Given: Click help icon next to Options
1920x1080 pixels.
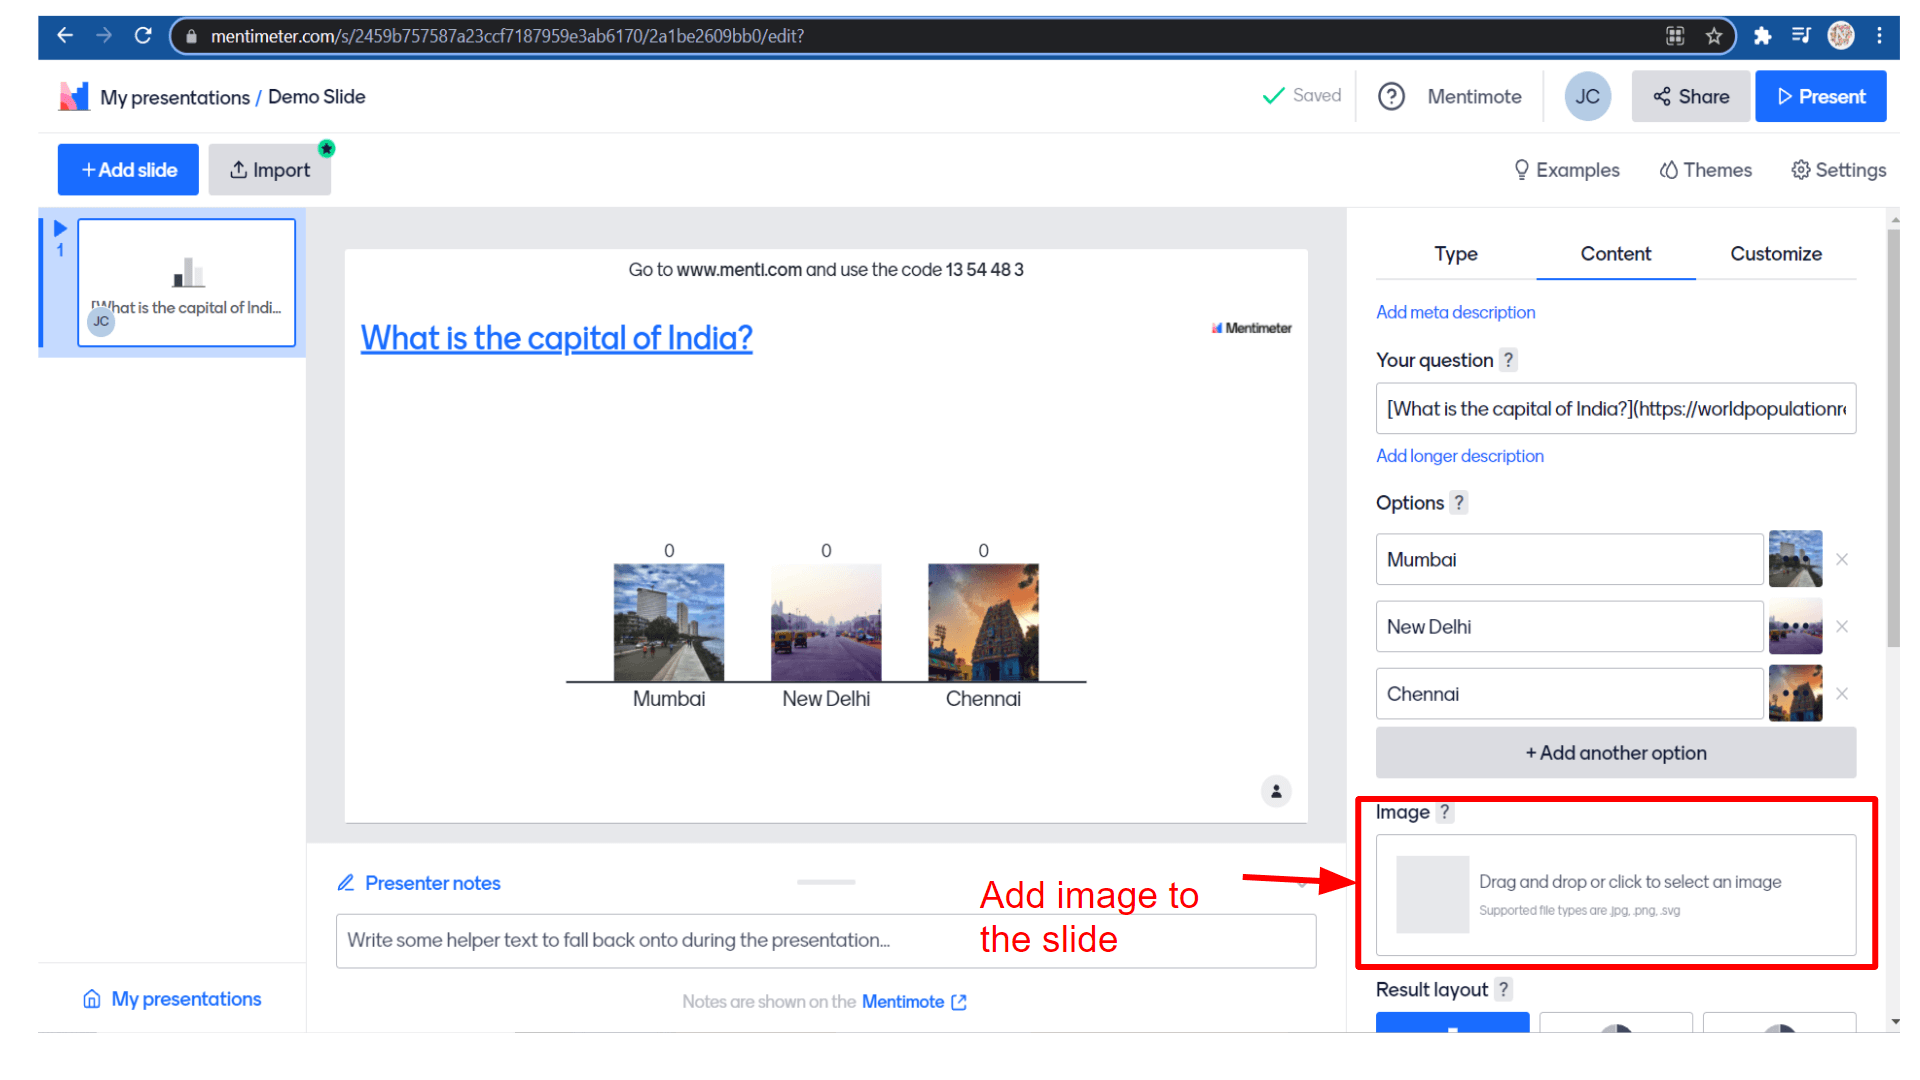Looking at the screenshot, I should 1459,503.
